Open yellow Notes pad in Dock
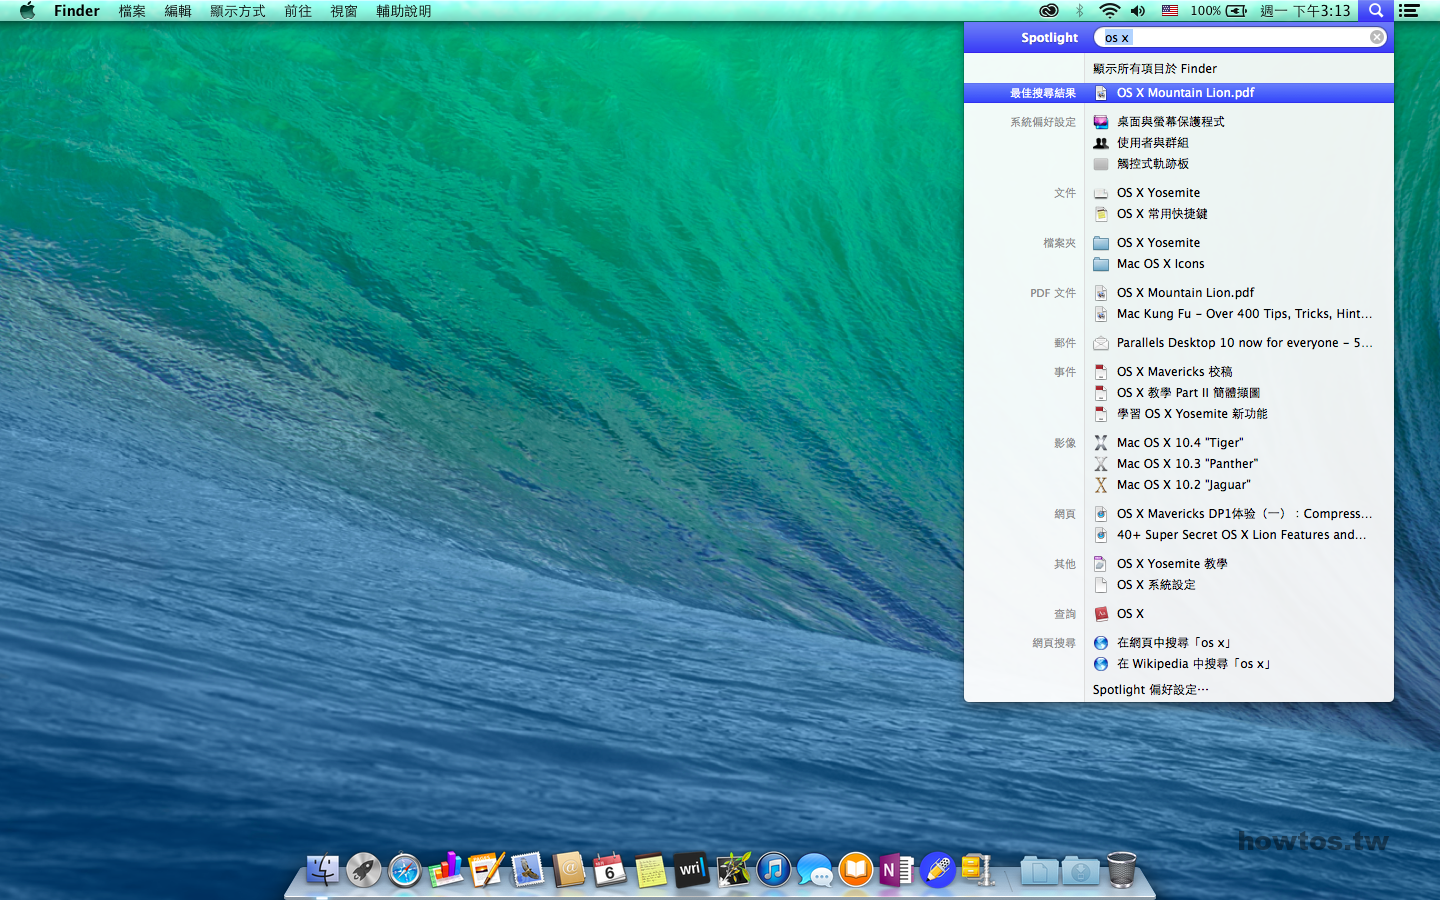Viewport: 1440px width, 900px height. [x=651, y=870]
